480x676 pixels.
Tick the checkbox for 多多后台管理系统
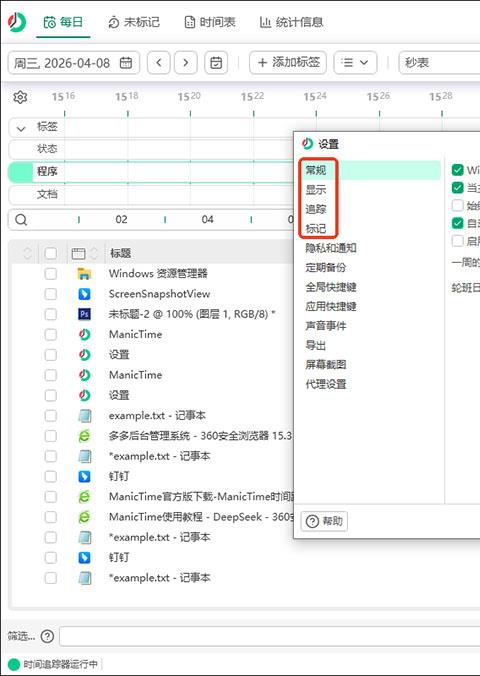pyautogui.click(x=50, y=436)
